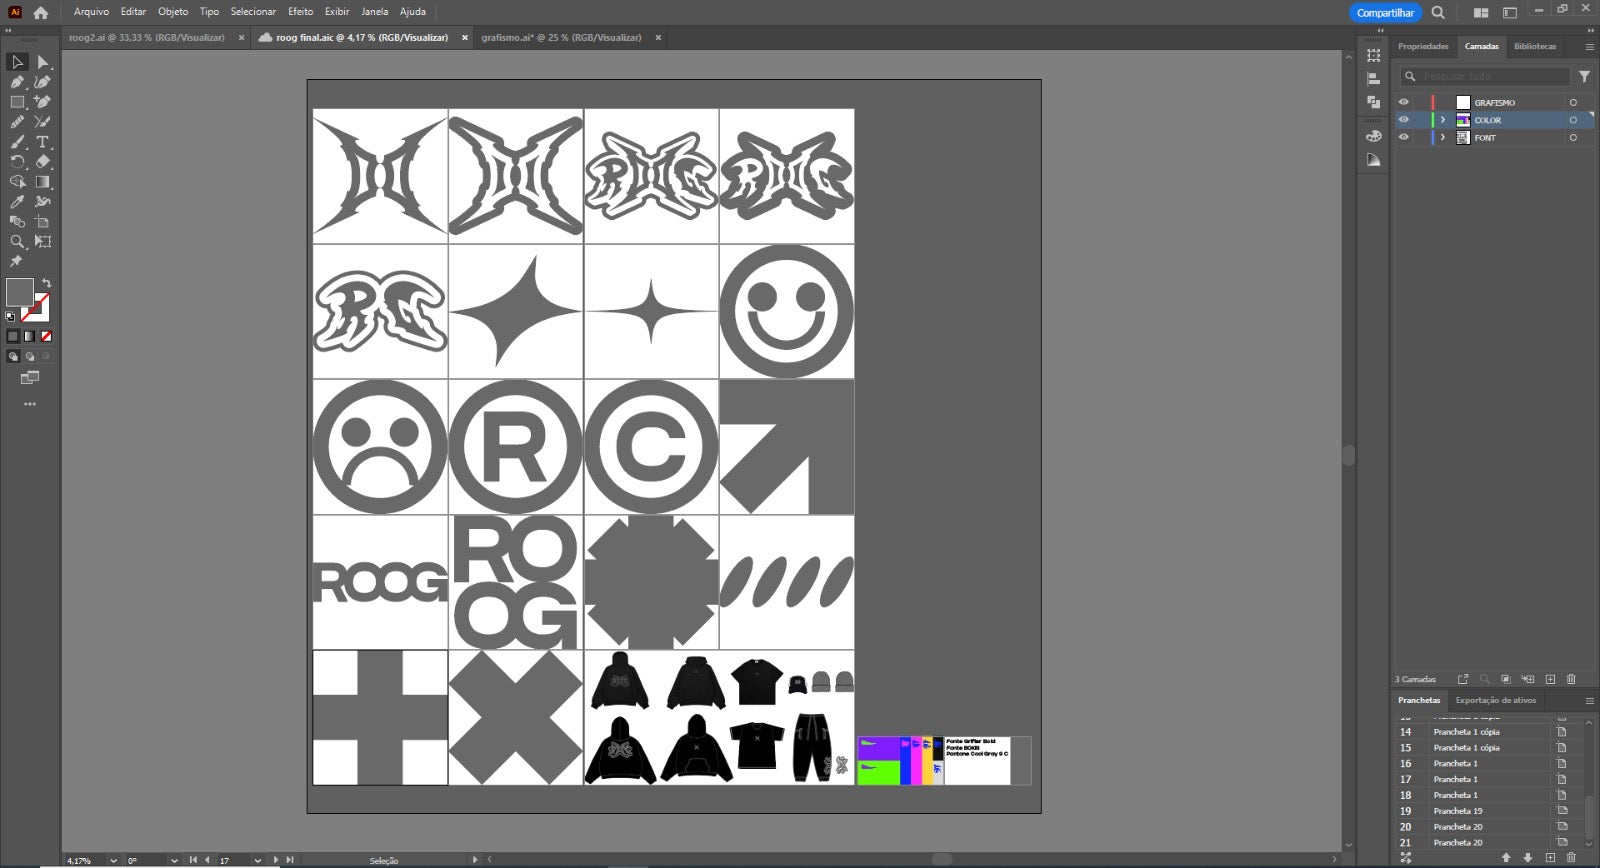
Task: Open the rotation angle 0° dropdown
Action: [174, 860]
